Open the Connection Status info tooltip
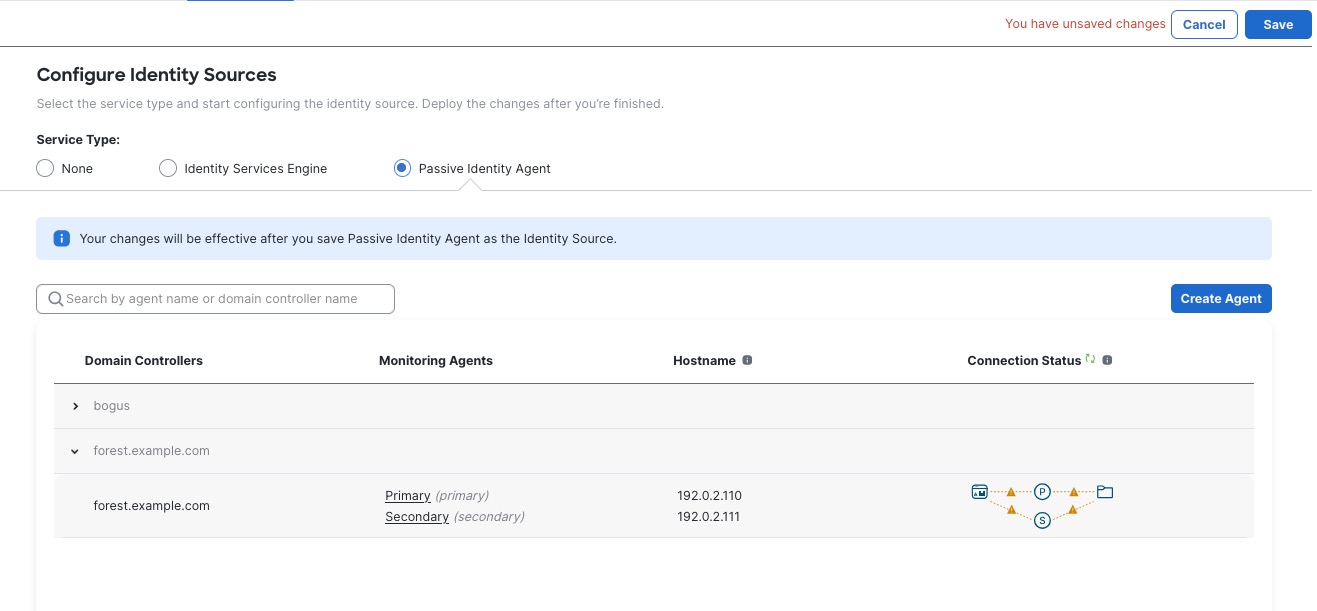Viewport: 1317px width, 611px height. (1107, 360)
